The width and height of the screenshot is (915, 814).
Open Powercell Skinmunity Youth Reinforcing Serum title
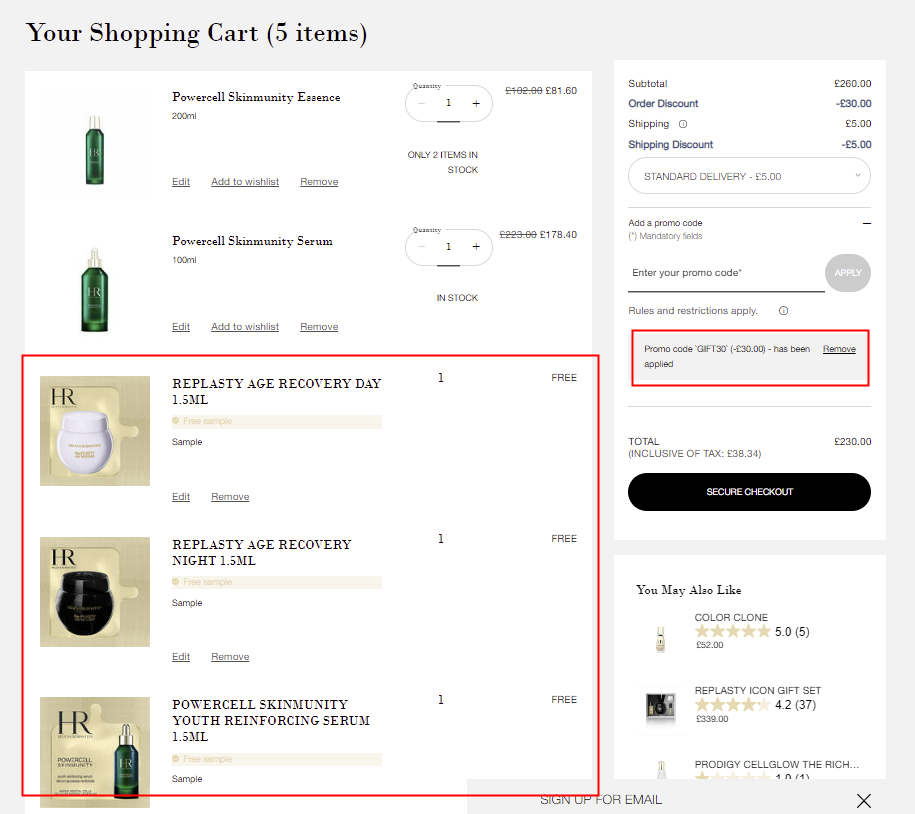(271, 721)
